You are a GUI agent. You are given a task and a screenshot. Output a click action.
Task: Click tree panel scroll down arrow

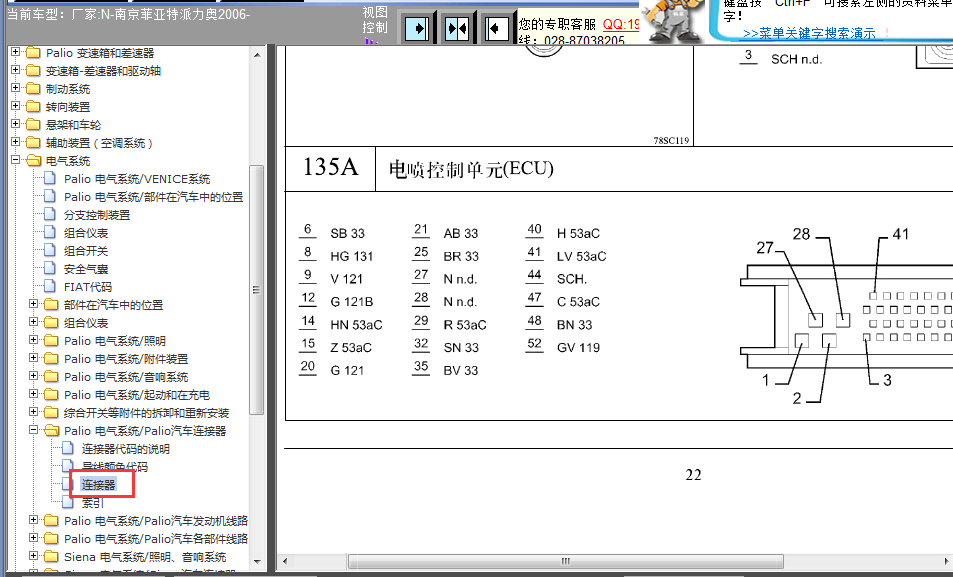click(257, 561)
